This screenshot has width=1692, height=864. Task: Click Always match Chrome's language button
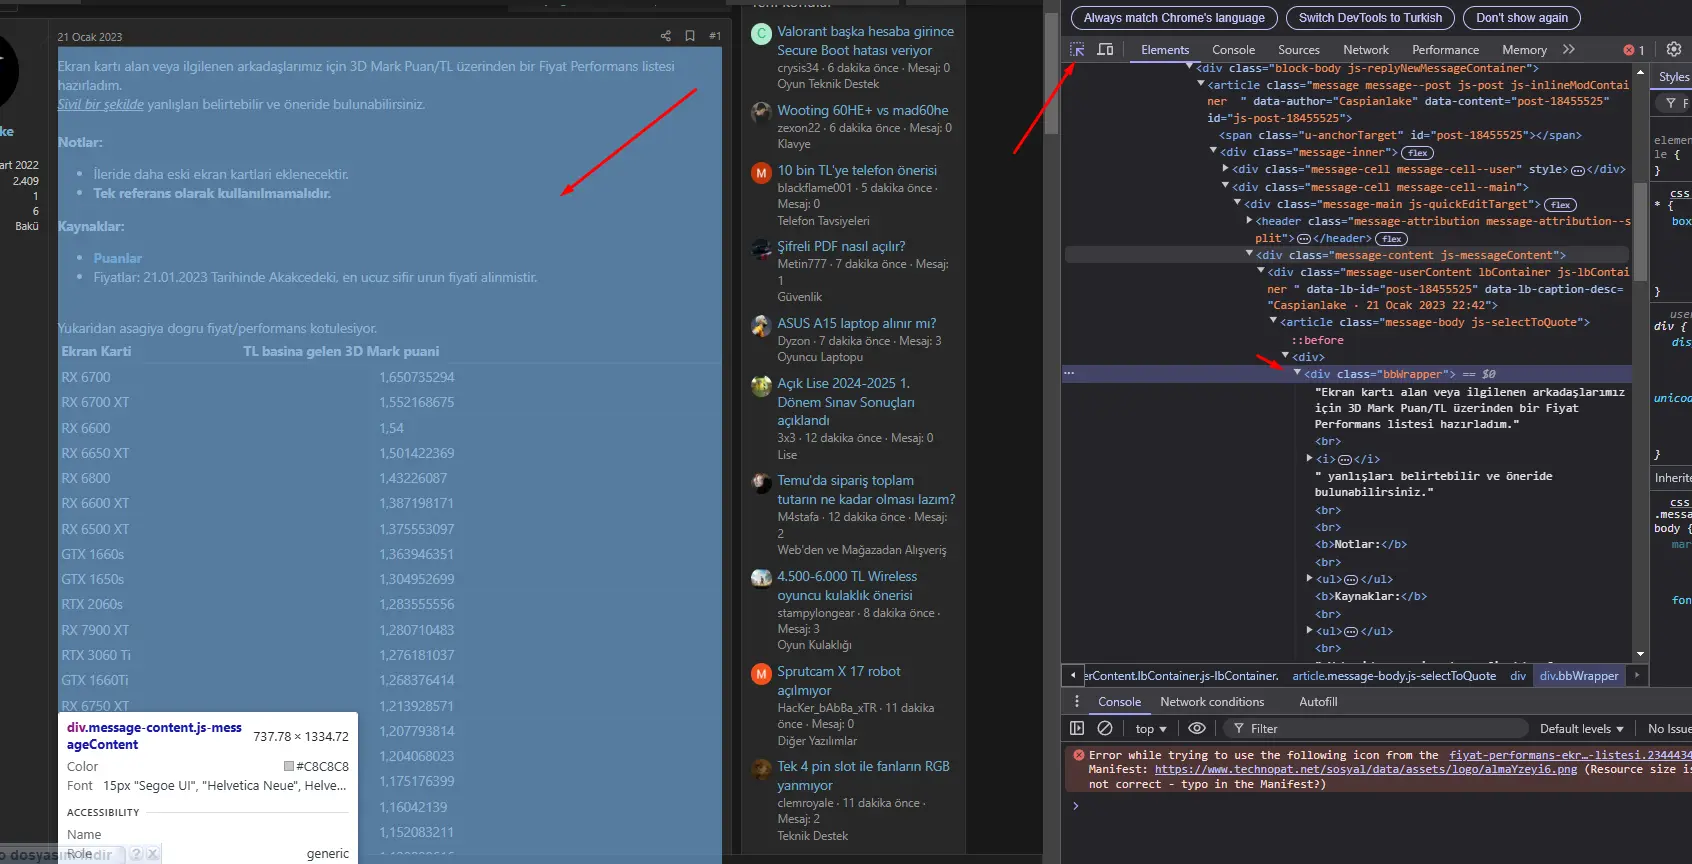(1174, 18)
